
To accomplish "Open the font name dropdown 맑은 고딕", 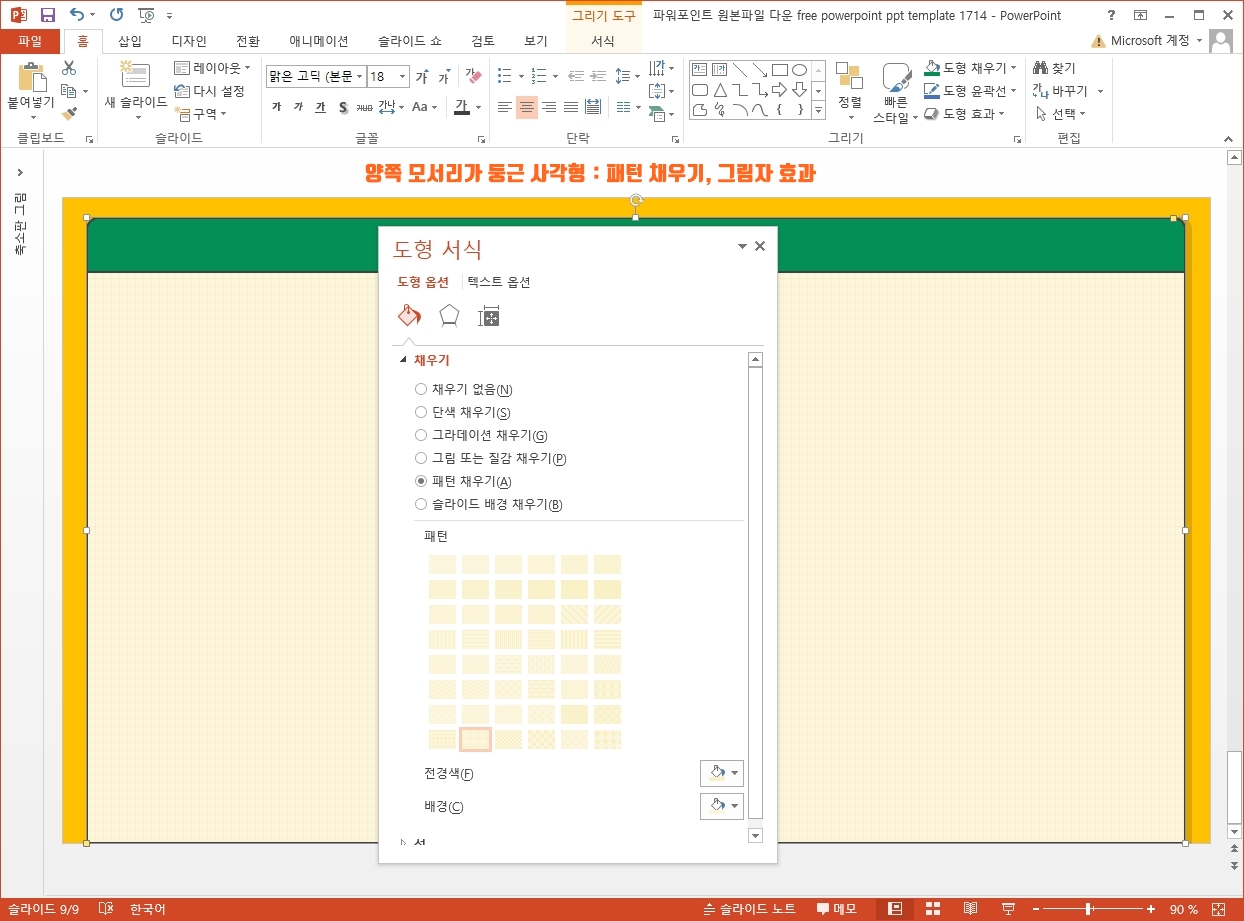I will point(359,77).
